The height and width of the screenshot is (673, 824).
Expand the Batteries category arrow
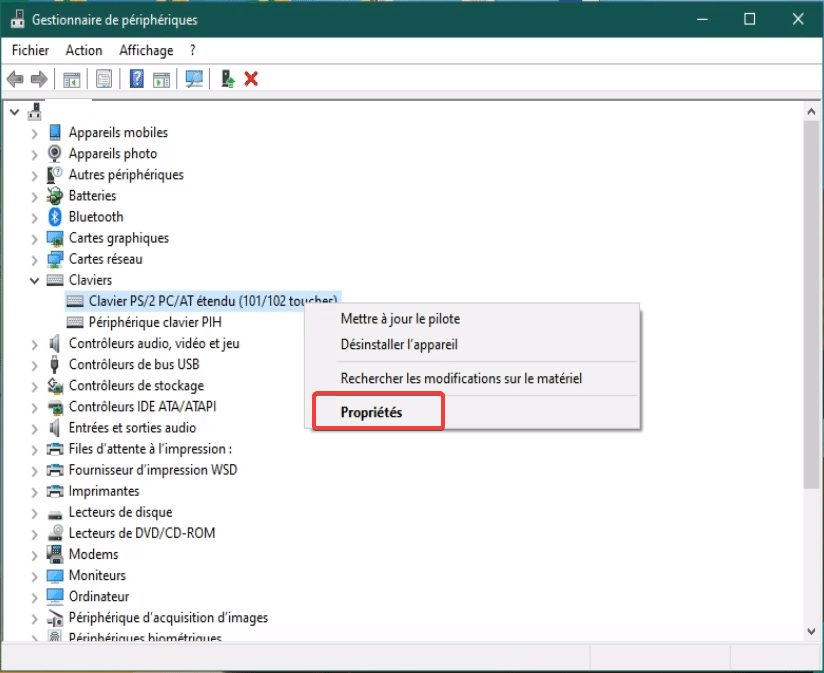(x=34, y=196)
